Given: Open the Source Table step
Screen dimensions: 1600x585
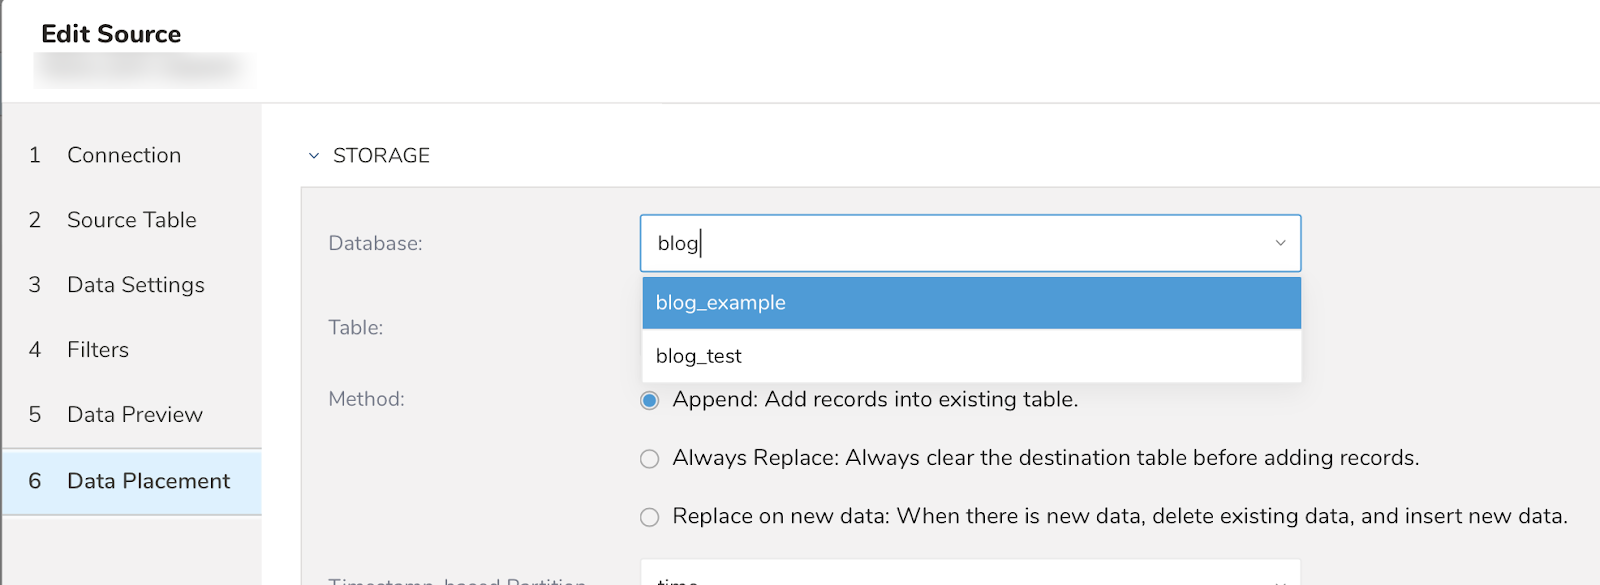Looking at the screenshot, I should (131, 220).
